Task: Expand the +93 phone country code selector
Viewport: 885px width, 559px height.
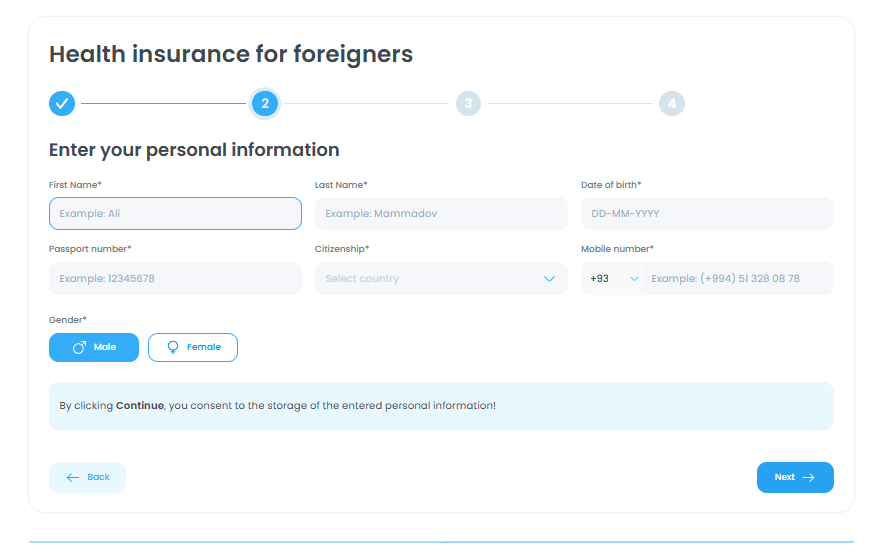Action: coord(614,279)
